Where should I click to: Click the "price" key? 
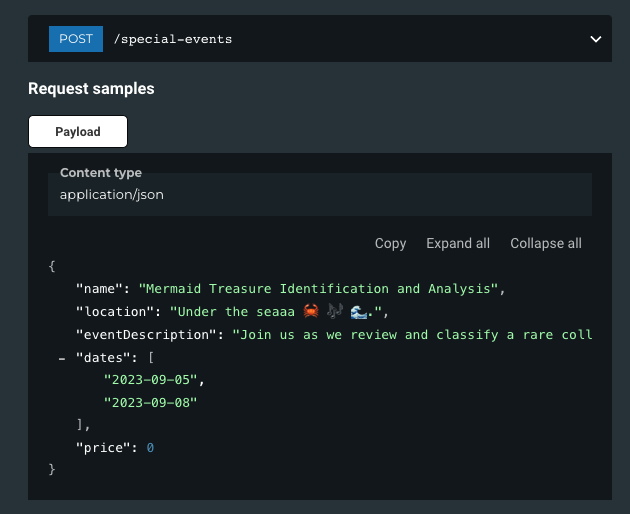103,448
